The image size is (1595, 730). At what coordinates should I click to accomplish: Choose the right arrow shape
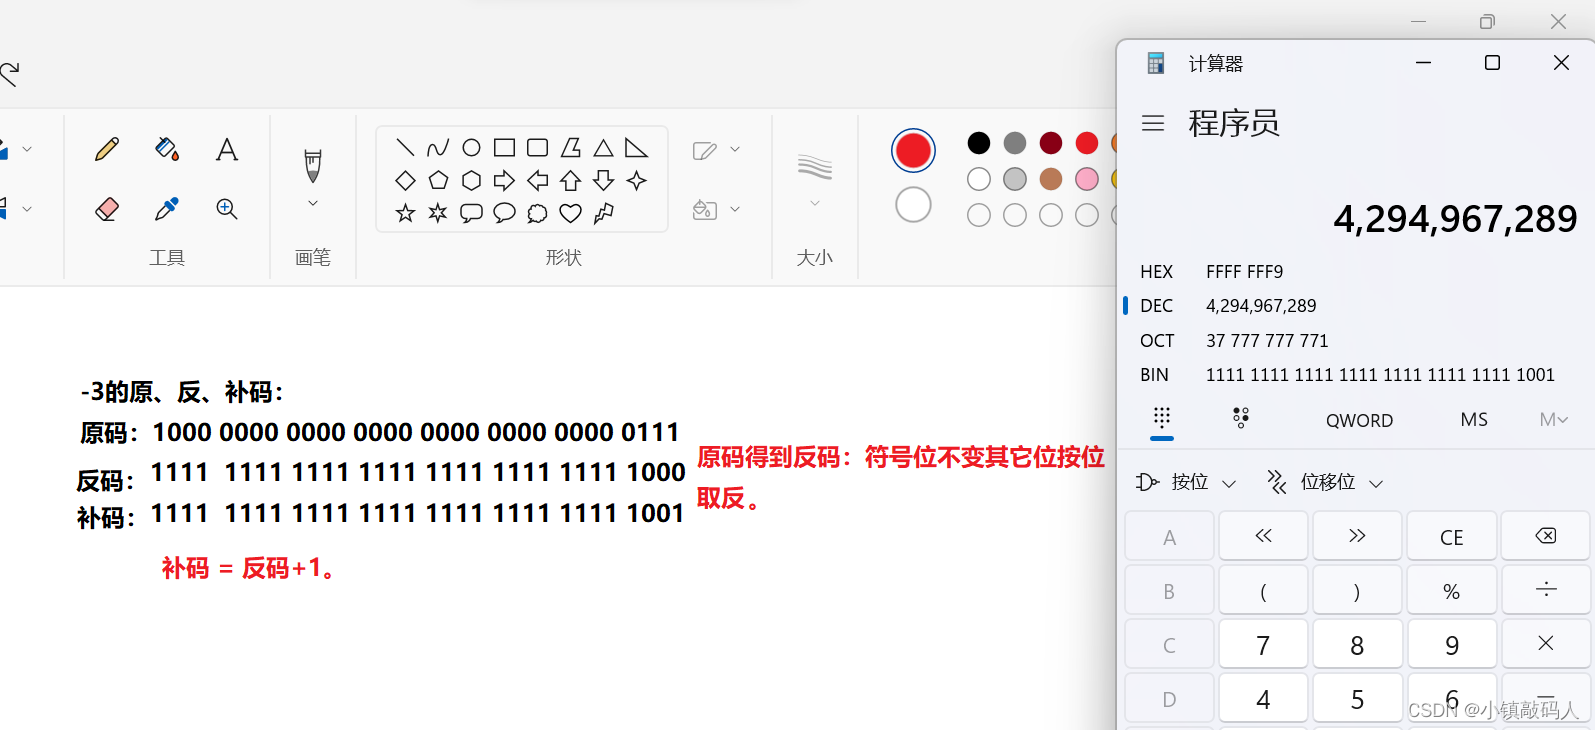point(504,181)
